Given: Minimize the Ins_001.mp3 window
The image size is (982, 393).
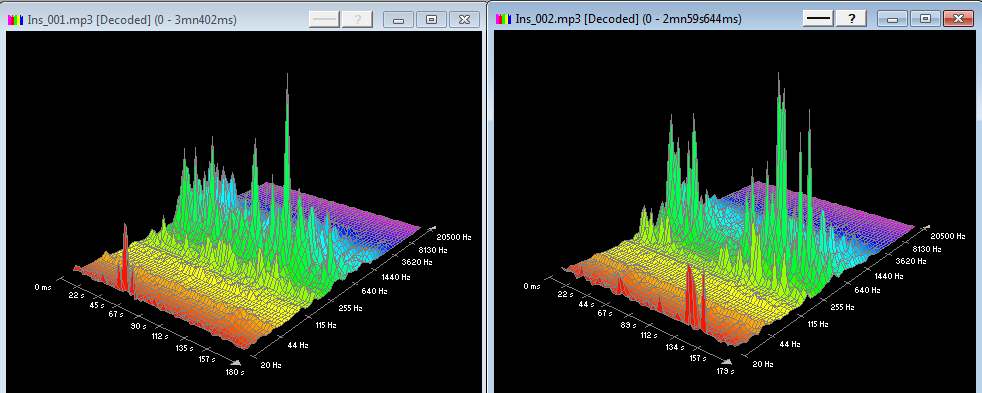Looking at the screenshot, I should click(x=398, y=19).
